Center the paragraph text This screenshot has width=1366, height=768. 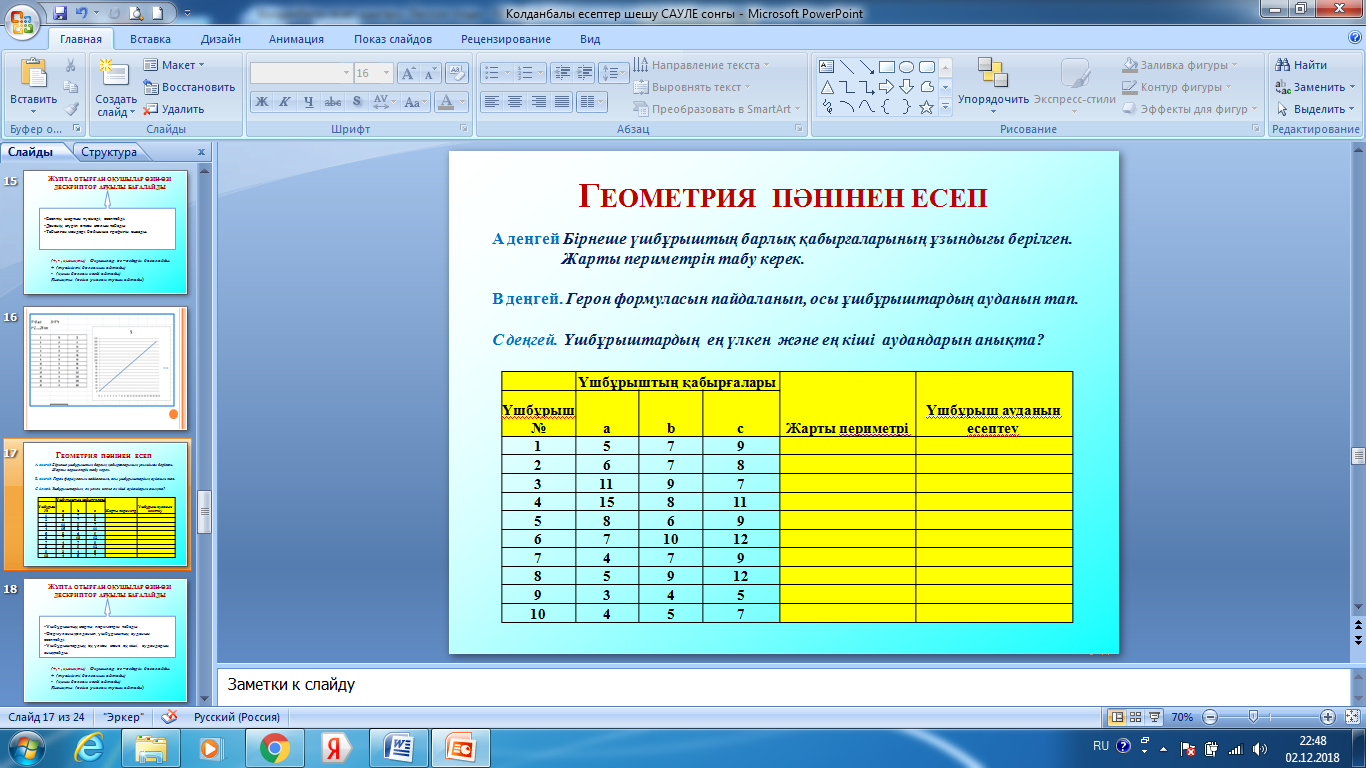coord(515,101)
